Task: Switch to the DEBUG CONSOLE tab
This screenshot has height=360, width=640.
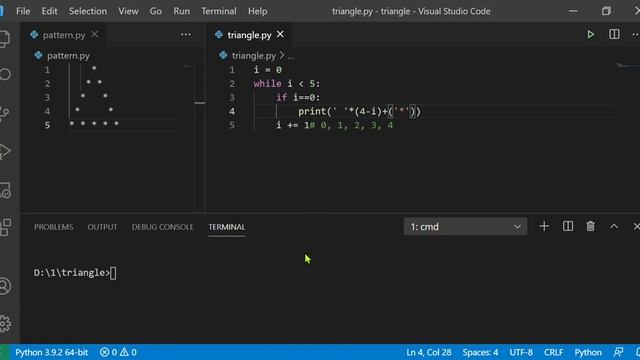Action: click(x=162, y=227)
